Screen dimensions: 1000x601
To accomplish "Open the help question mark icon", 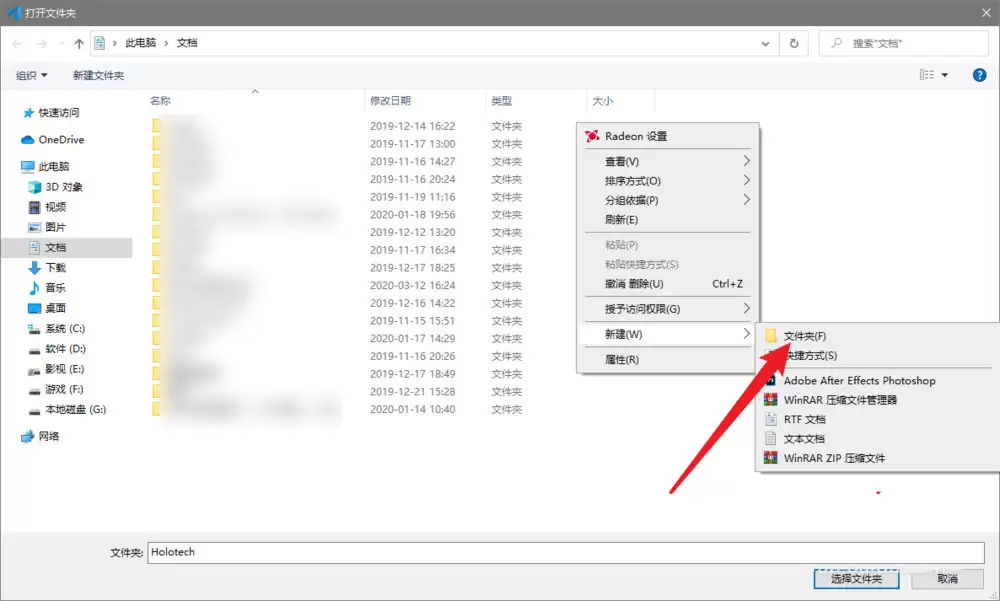I will click(x=979, y=75).
